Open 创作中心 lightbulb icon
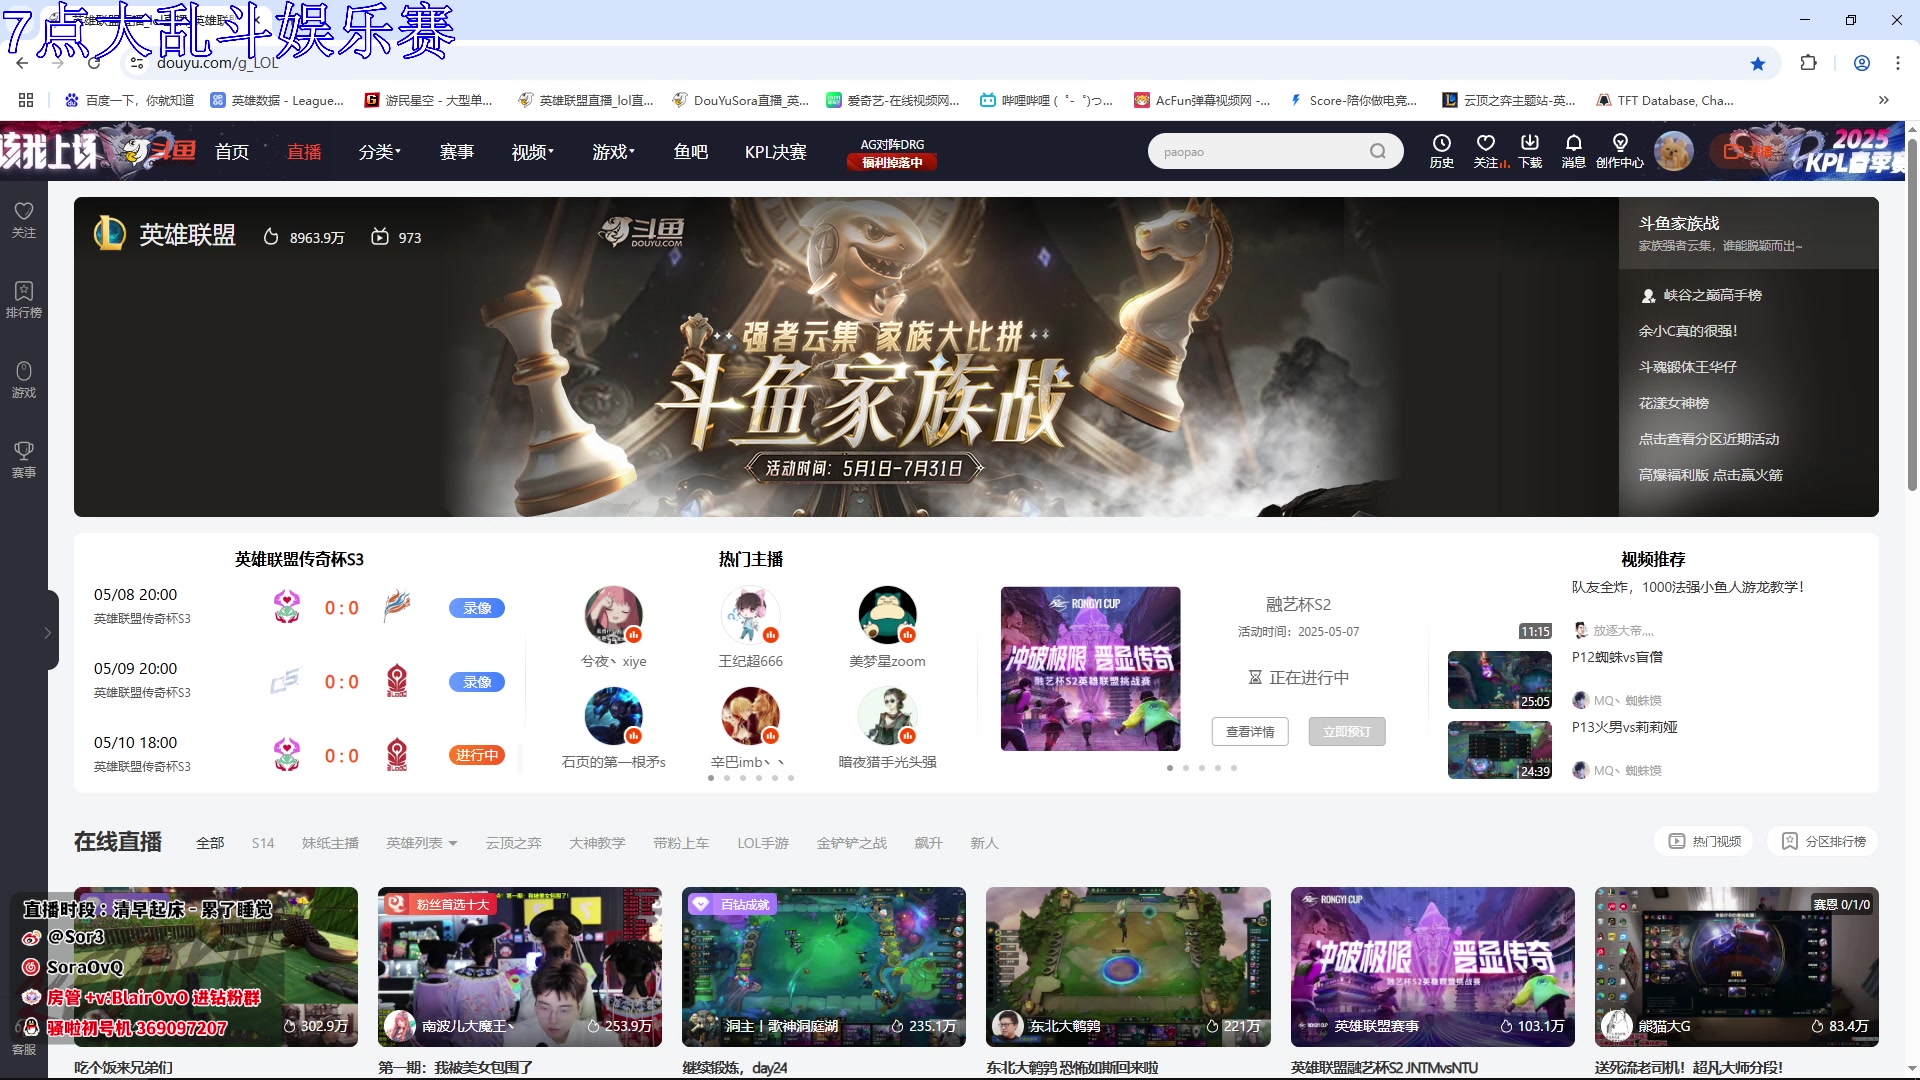Viewport: 1920px width, 1080px height. tap(1620, 150)
